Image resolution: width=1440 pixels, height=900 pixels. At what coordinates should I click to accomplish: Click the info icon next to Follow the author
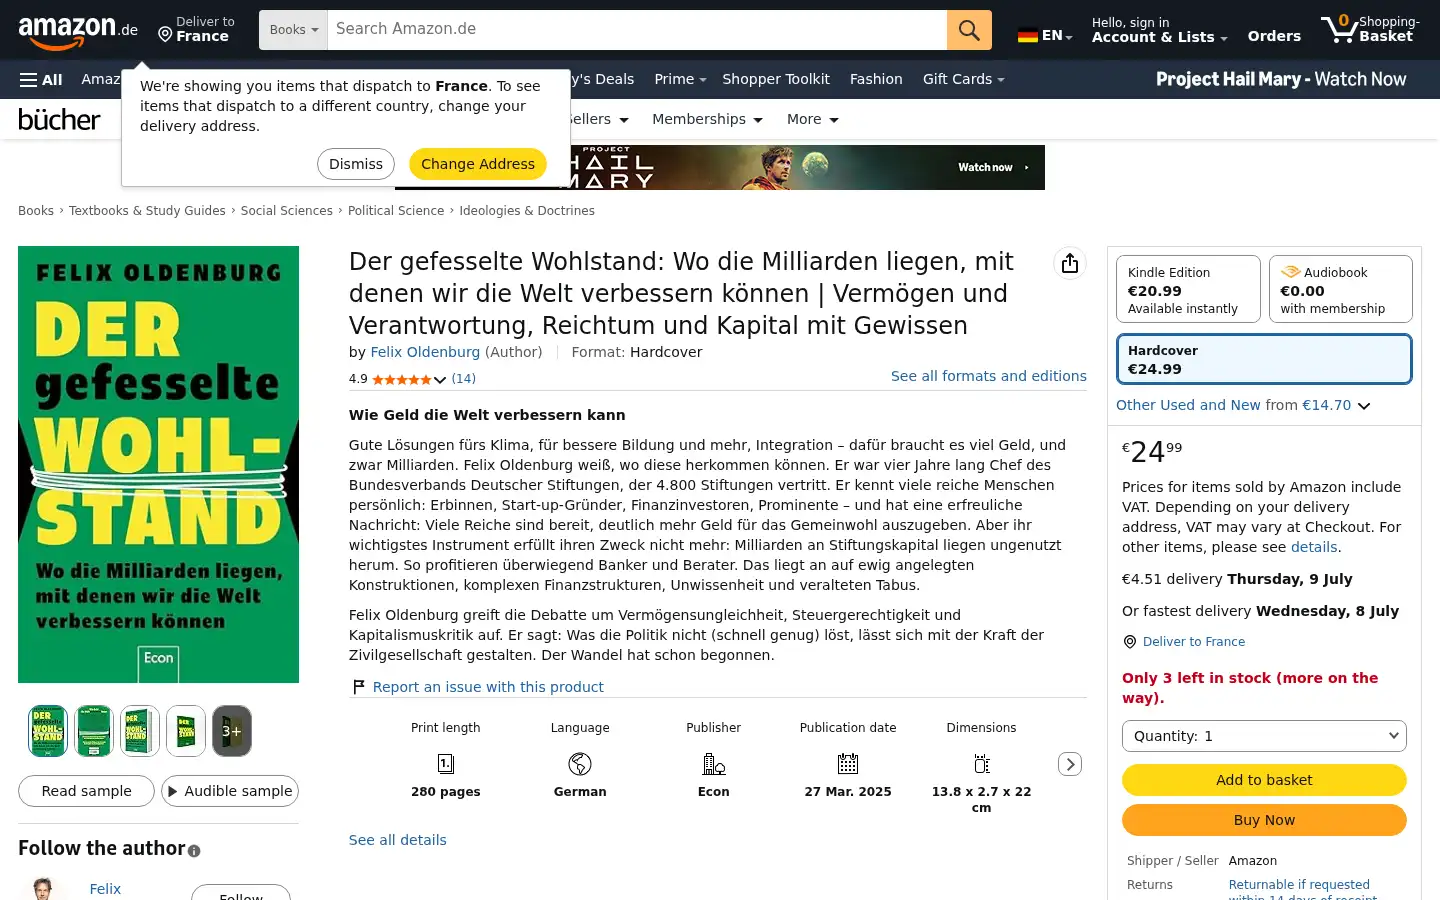coord(194,851)
